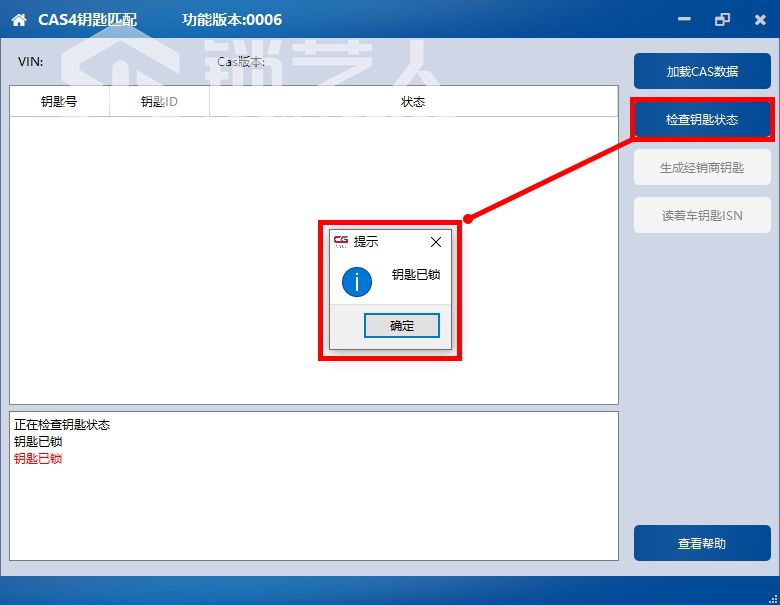The height and width of the screenshot is (605, 780).
Task: Go to home via house icon
Action: click(x=19, y=20)
